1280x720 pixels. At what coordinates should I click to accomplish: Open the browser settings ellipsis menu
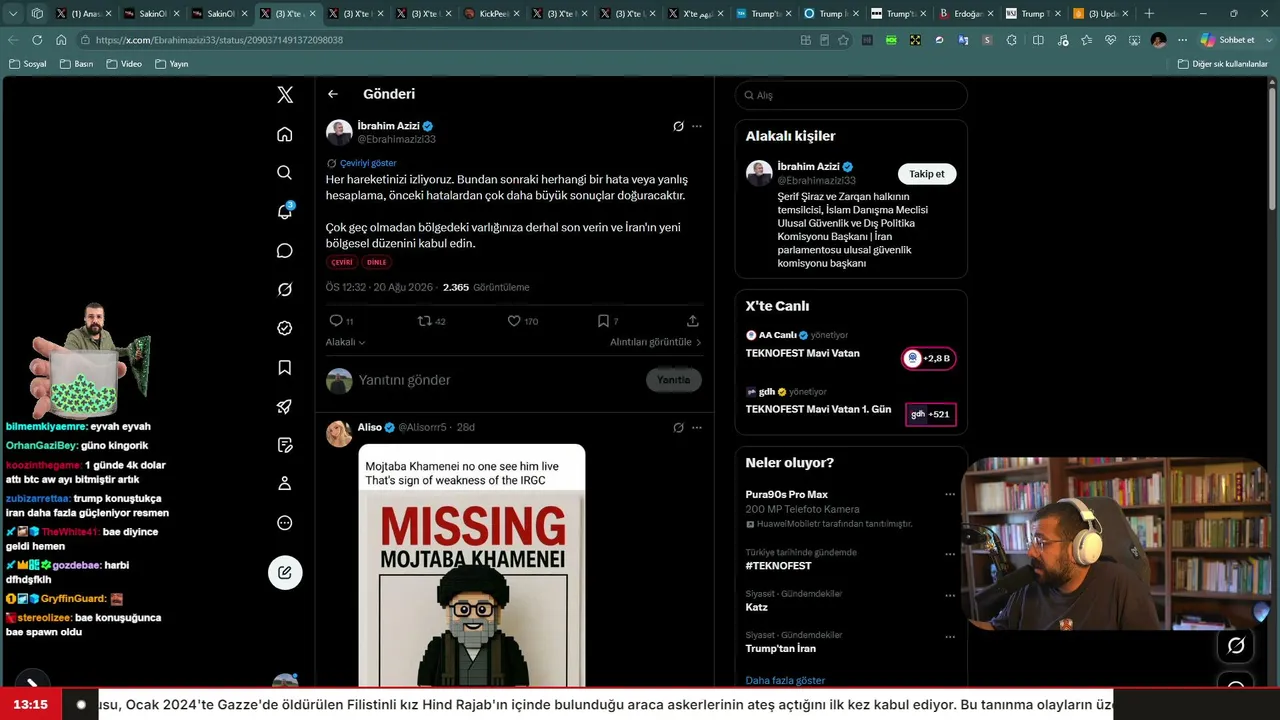pos(1182,40)
